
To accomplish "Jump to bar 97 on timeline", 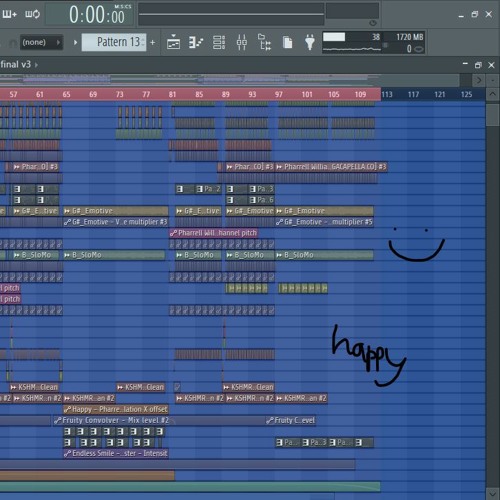I will click(x=279, y=94).
